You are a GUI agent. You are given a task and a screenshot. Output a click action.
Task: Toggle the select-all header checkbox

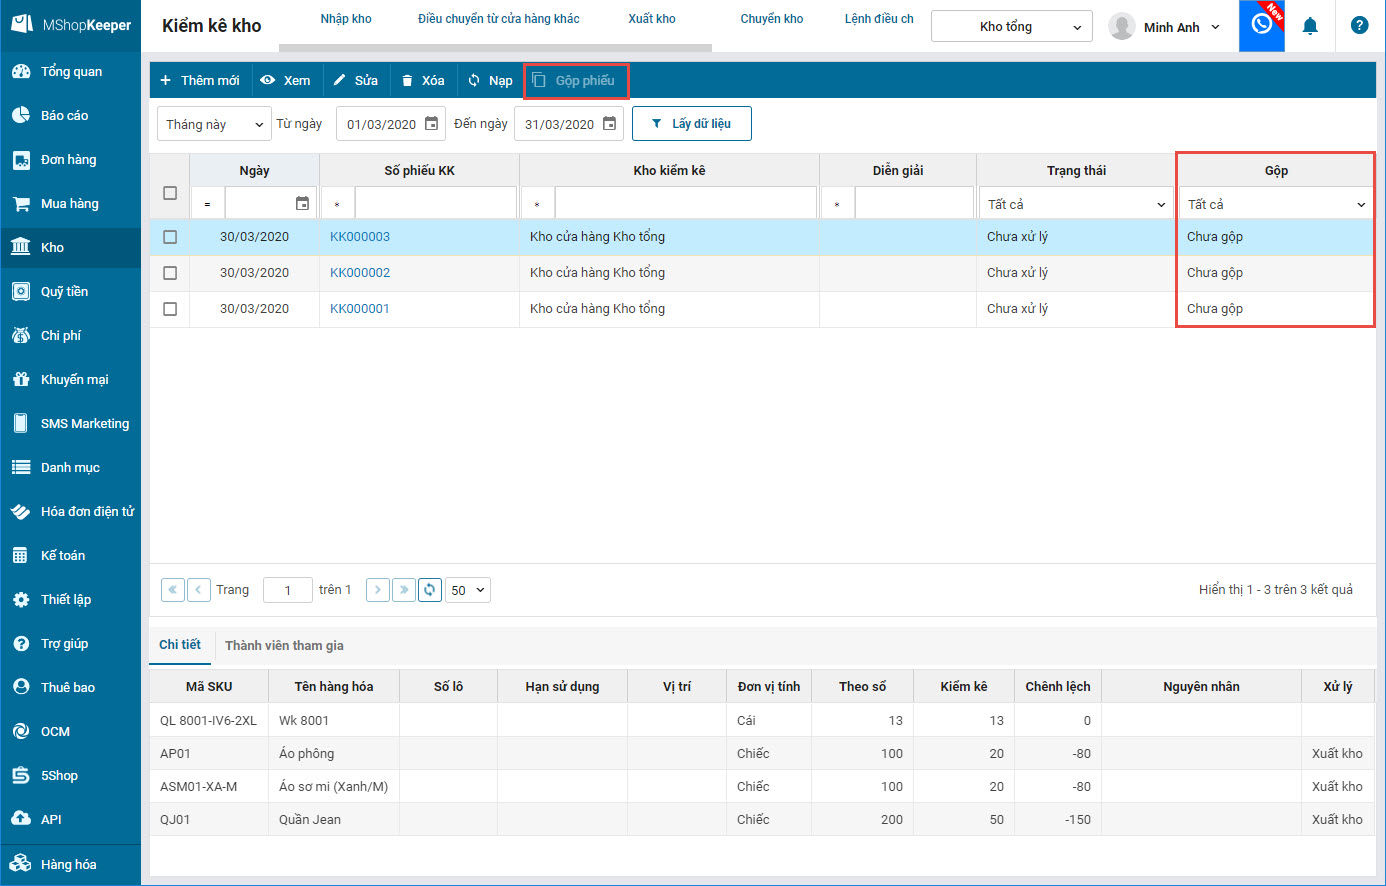pos(170,193)
